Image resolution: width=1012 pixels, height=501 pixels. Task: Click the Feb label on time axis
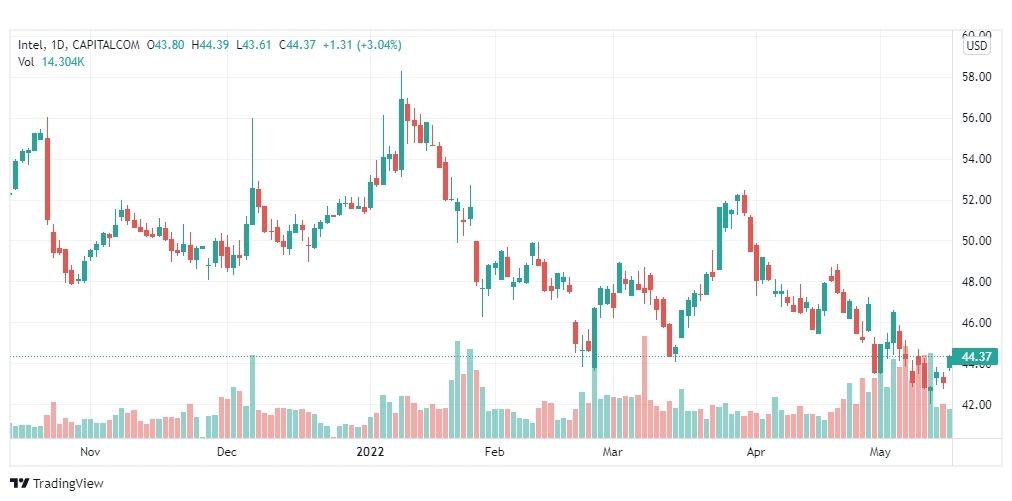494,452
